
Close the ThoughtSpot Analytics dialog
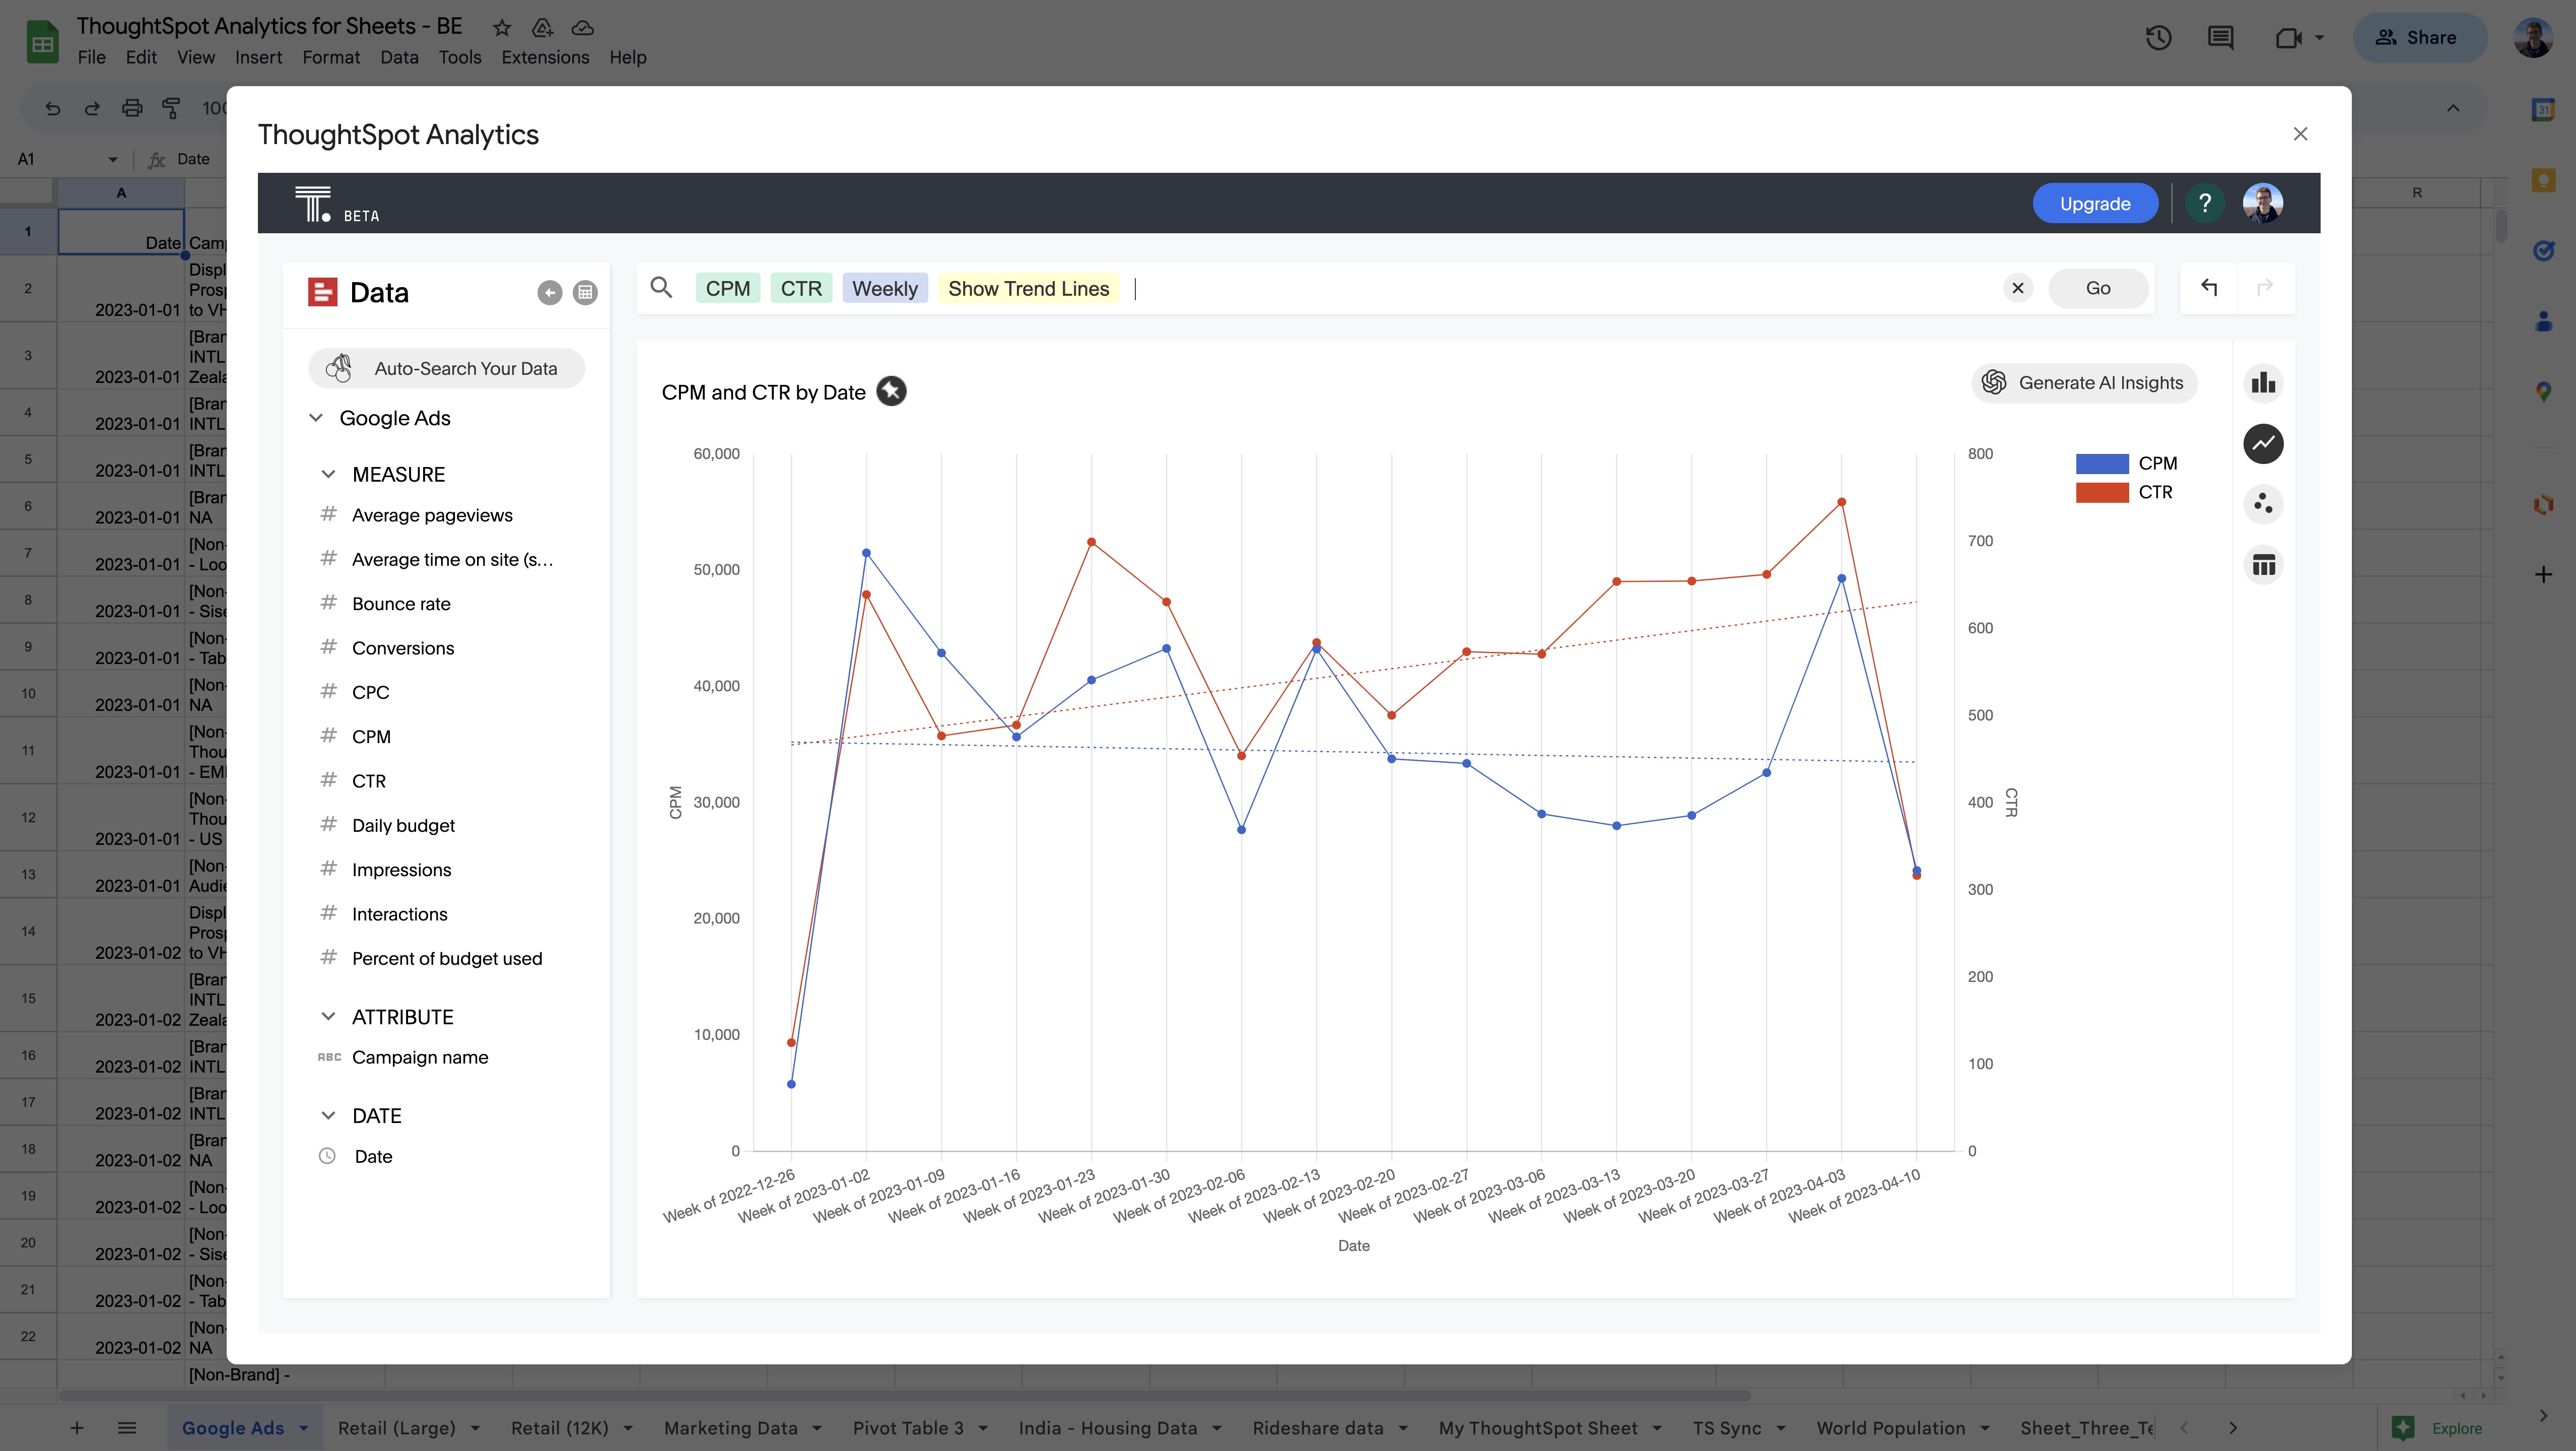[x=2300, y=134]
